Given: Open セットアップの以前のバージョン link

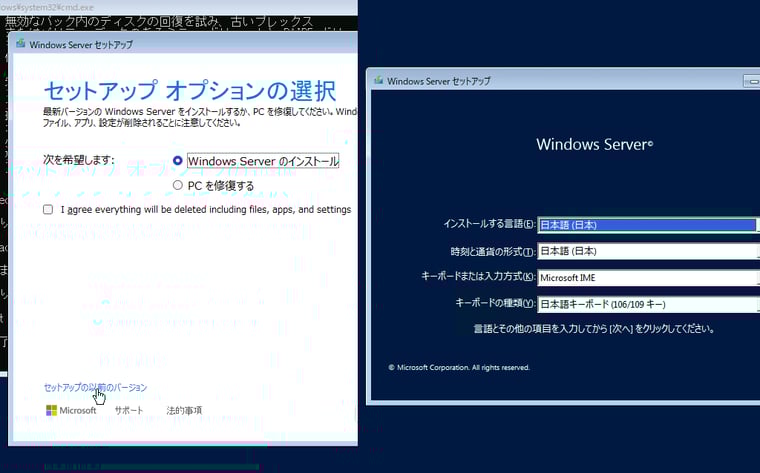Looking at the screenshot, I should coord(95,387).
